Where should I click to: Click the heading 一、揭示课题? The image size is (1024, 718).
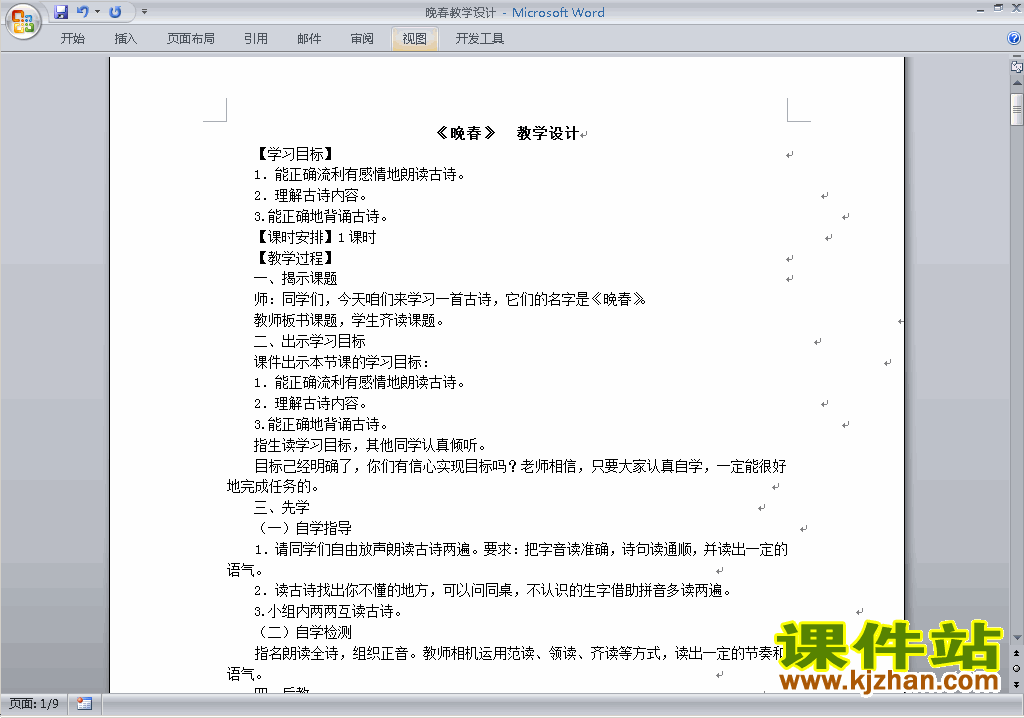point(295,278)
